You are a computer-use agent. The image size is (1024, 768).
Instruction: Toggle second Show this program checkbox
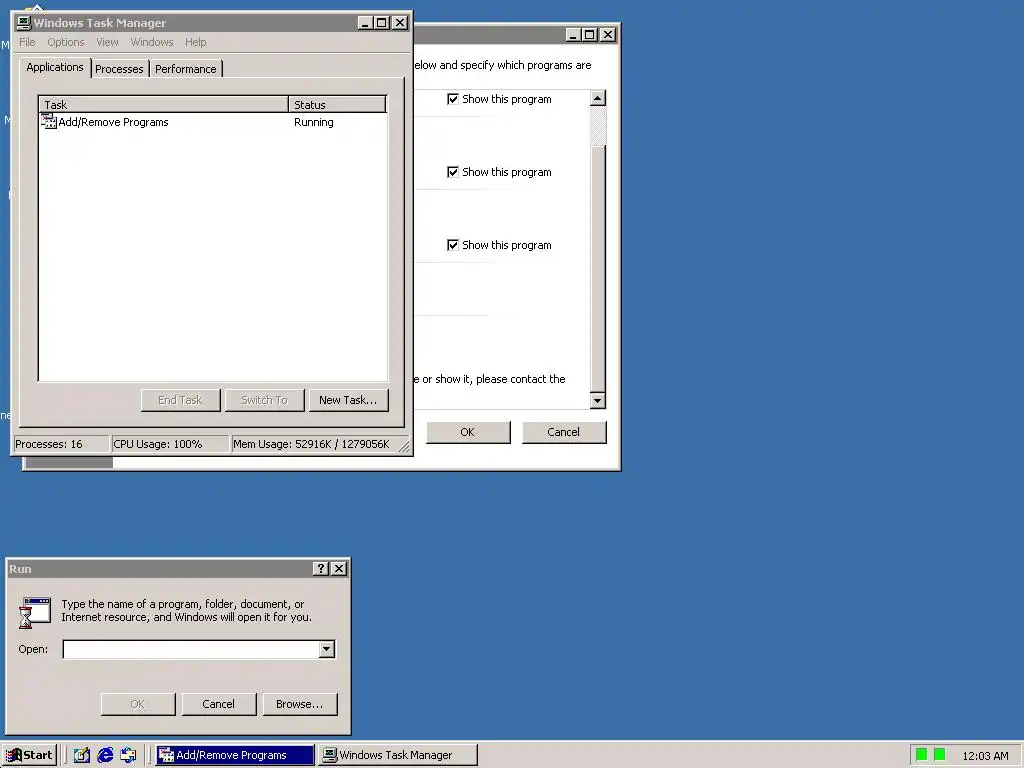(x=453, y=172)
